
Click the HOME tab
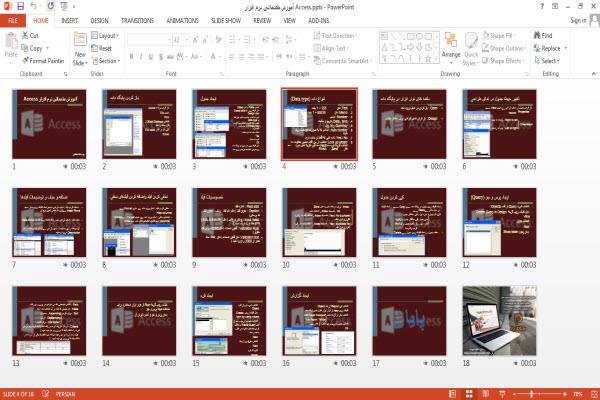coord(41,21)
